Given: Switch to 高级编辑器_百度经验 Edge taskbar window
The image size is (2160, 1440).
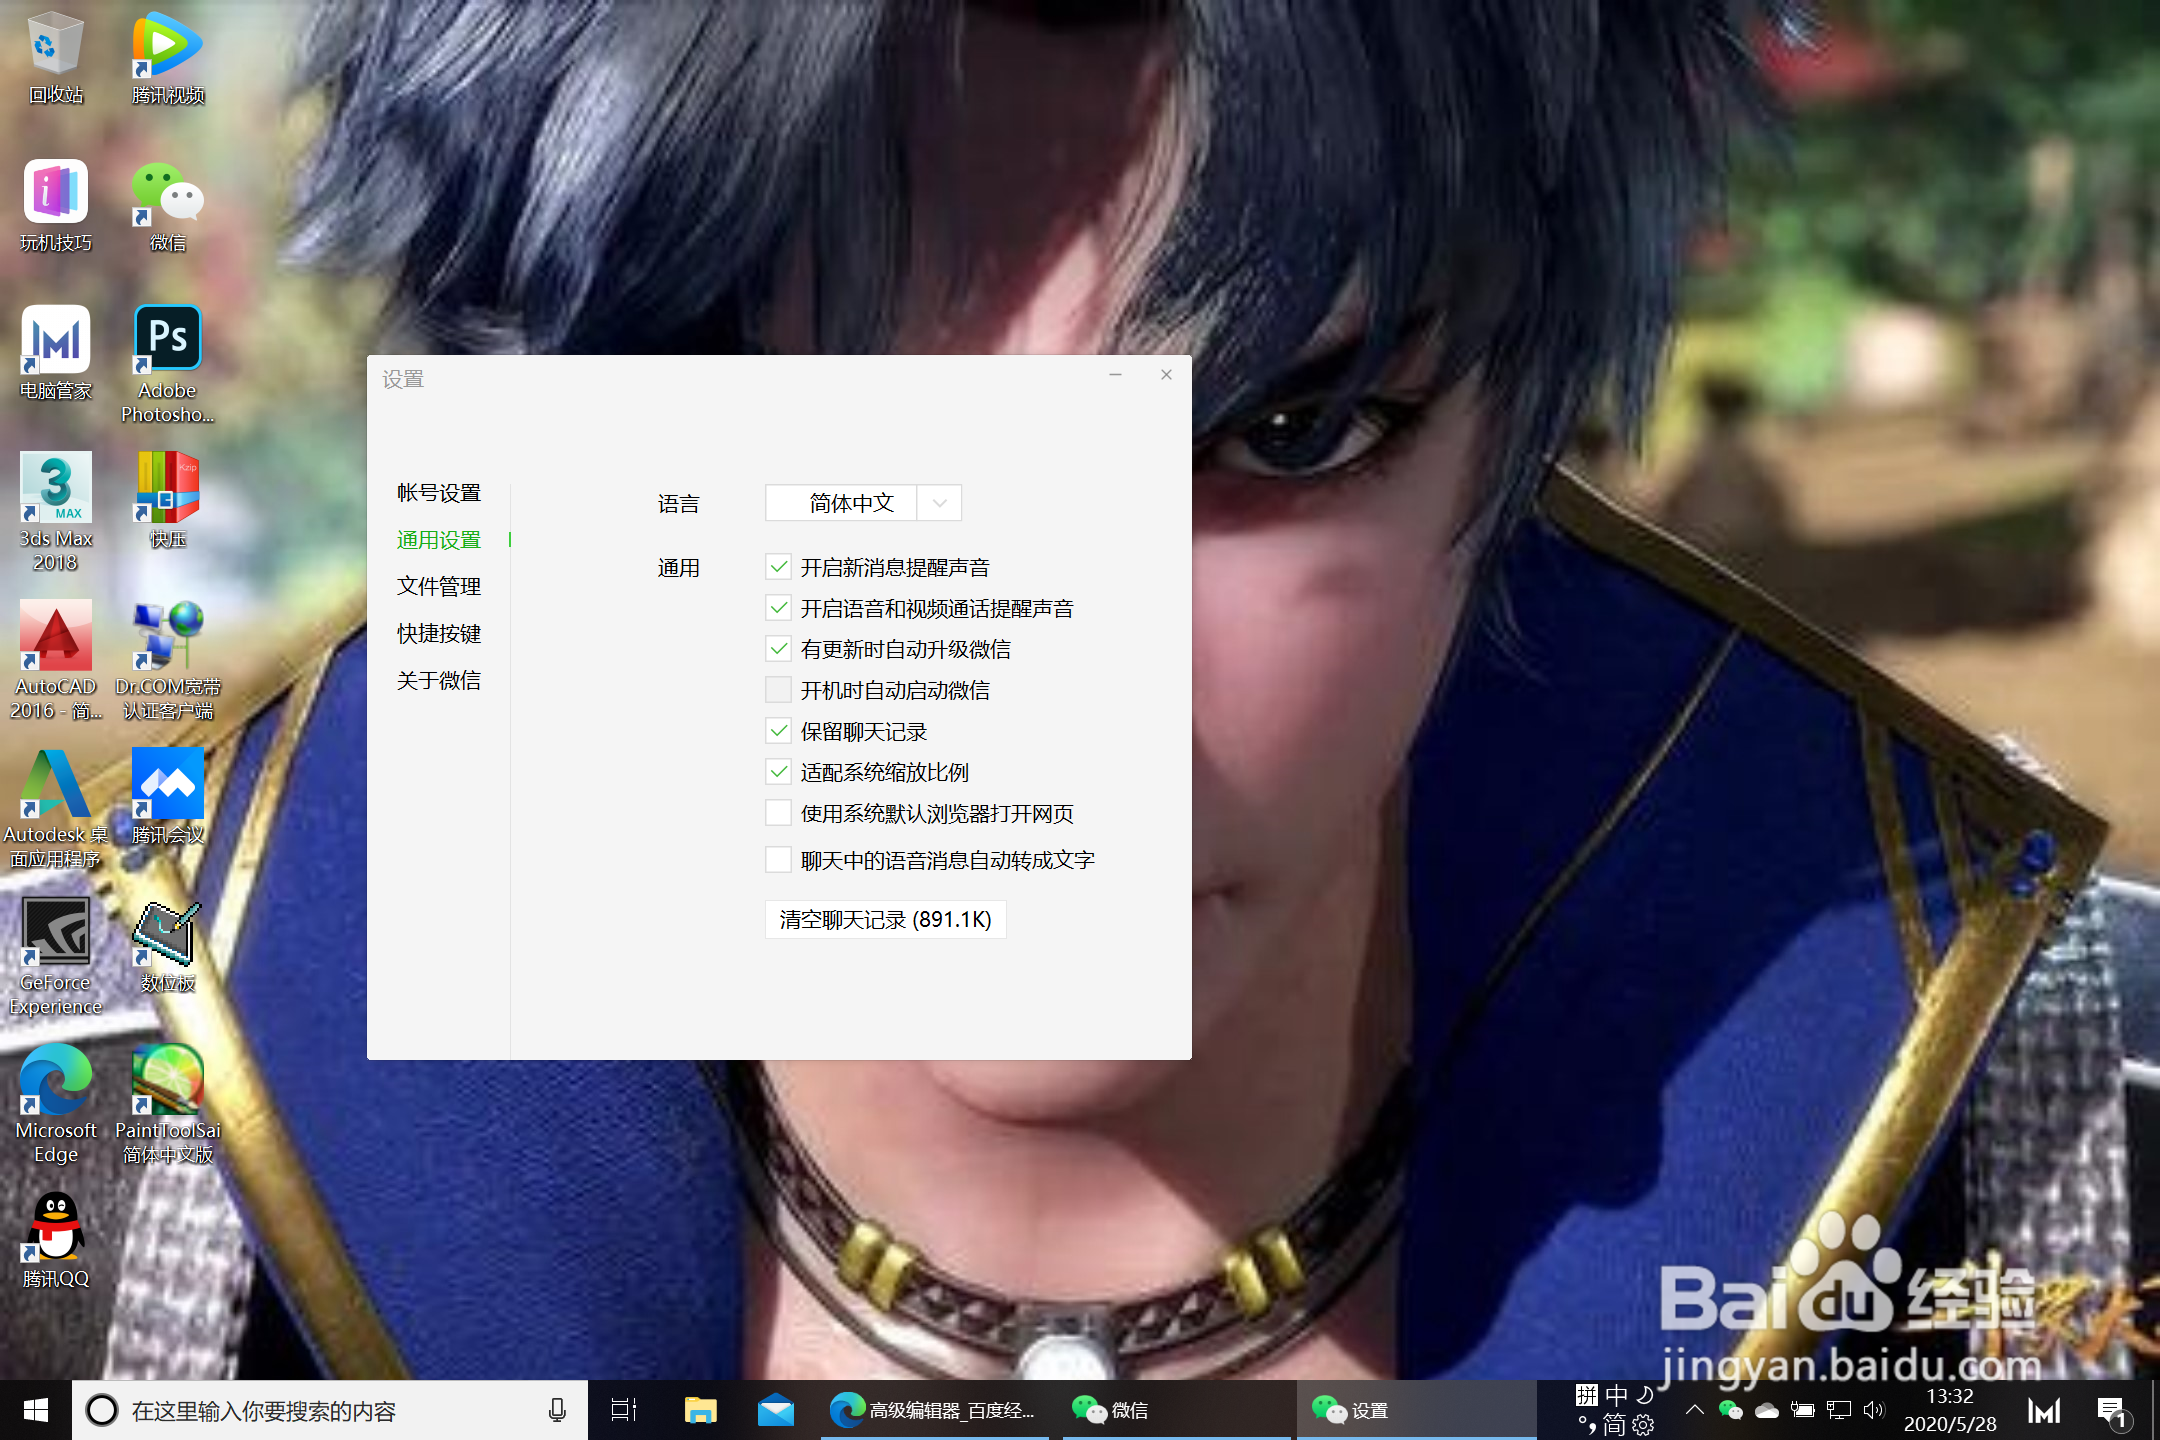Looking at the screenshot, I should point(934,1410).
